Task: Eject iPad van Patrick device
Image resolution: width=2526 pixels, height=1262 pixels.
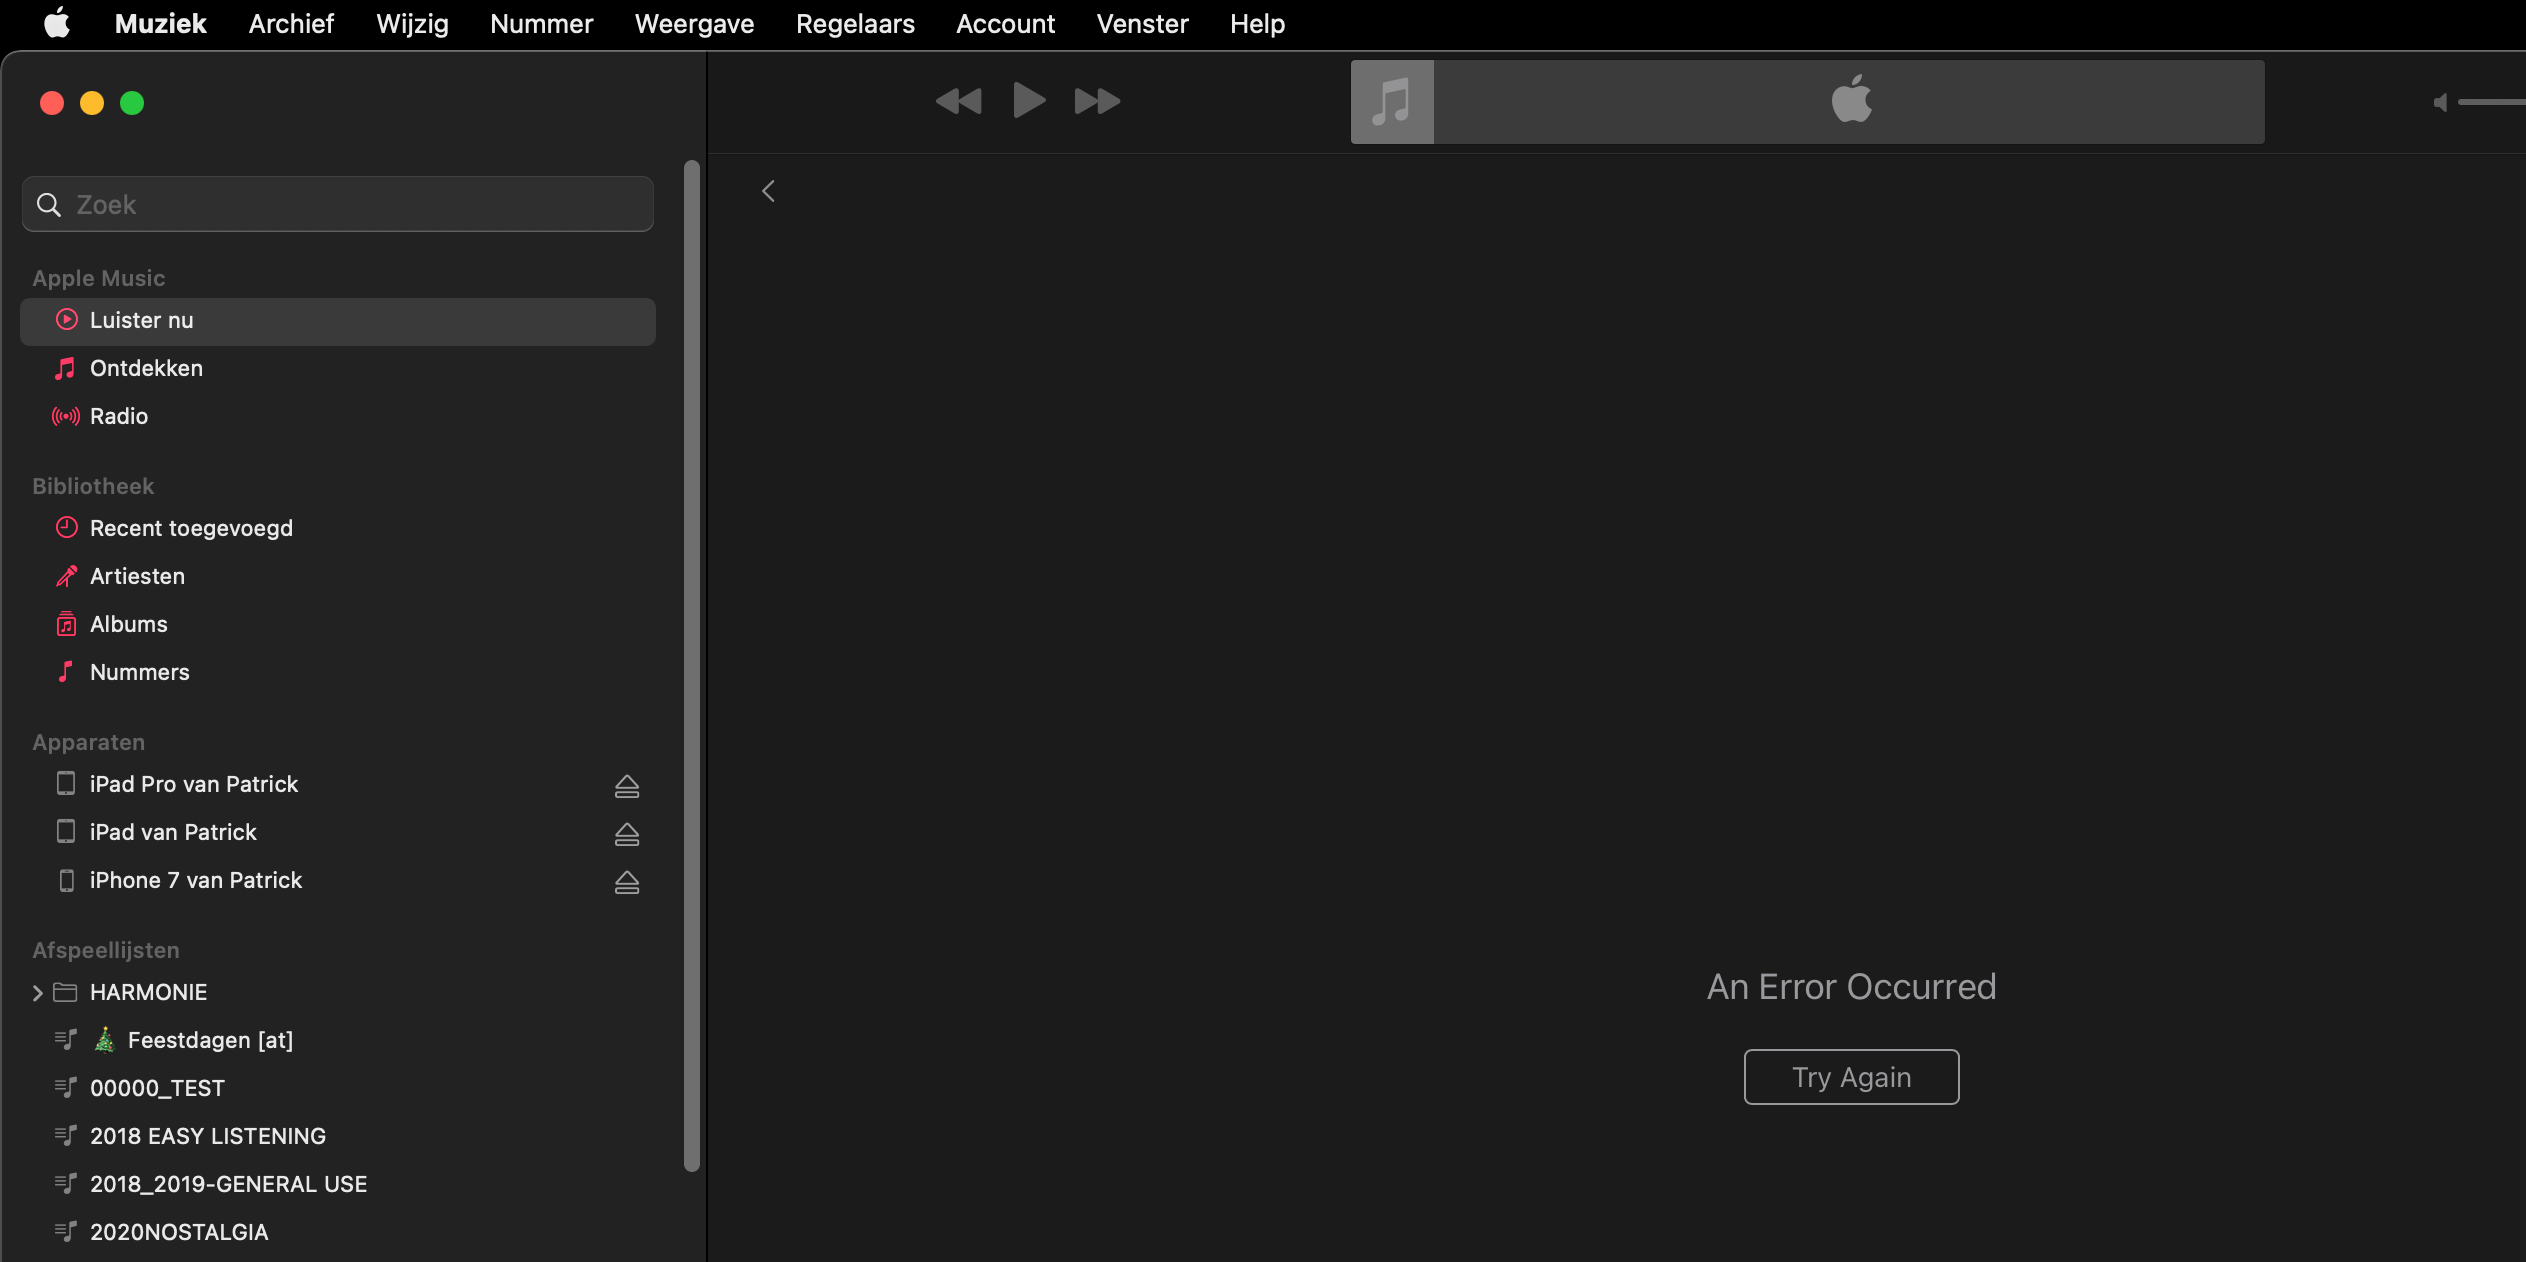Action: point(627,834)
